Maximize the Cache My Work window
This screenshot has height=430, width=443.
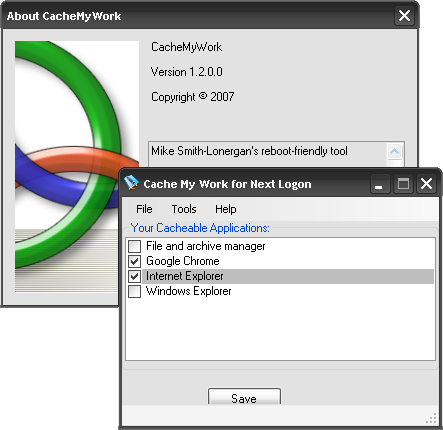[403, 184]
